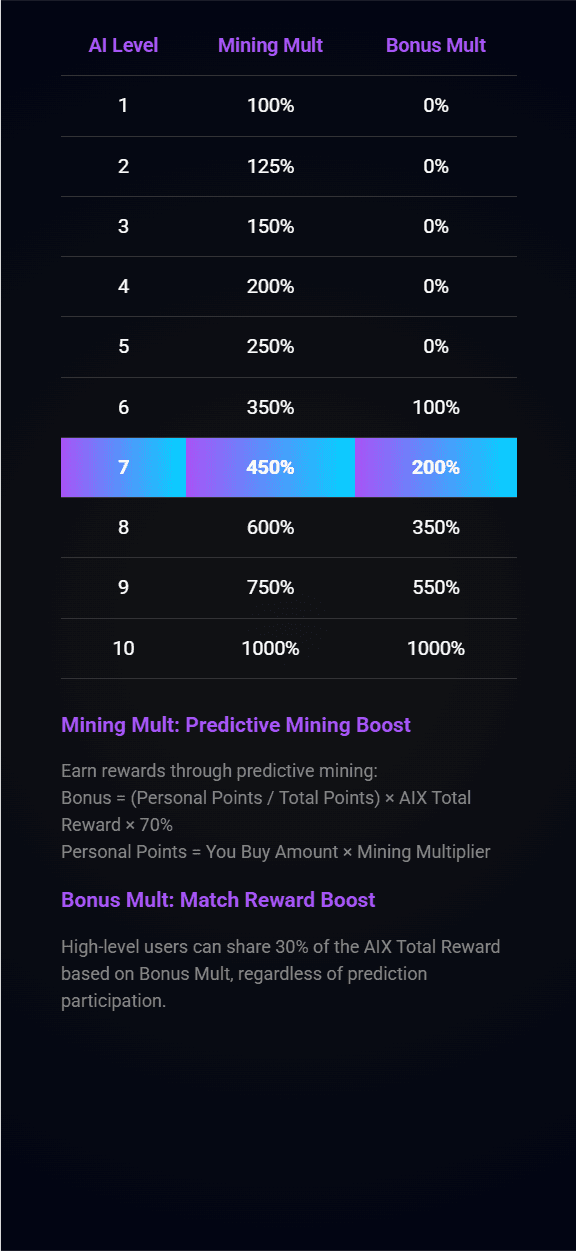Click the 450% mining multiplier cell

coord(270,467)
